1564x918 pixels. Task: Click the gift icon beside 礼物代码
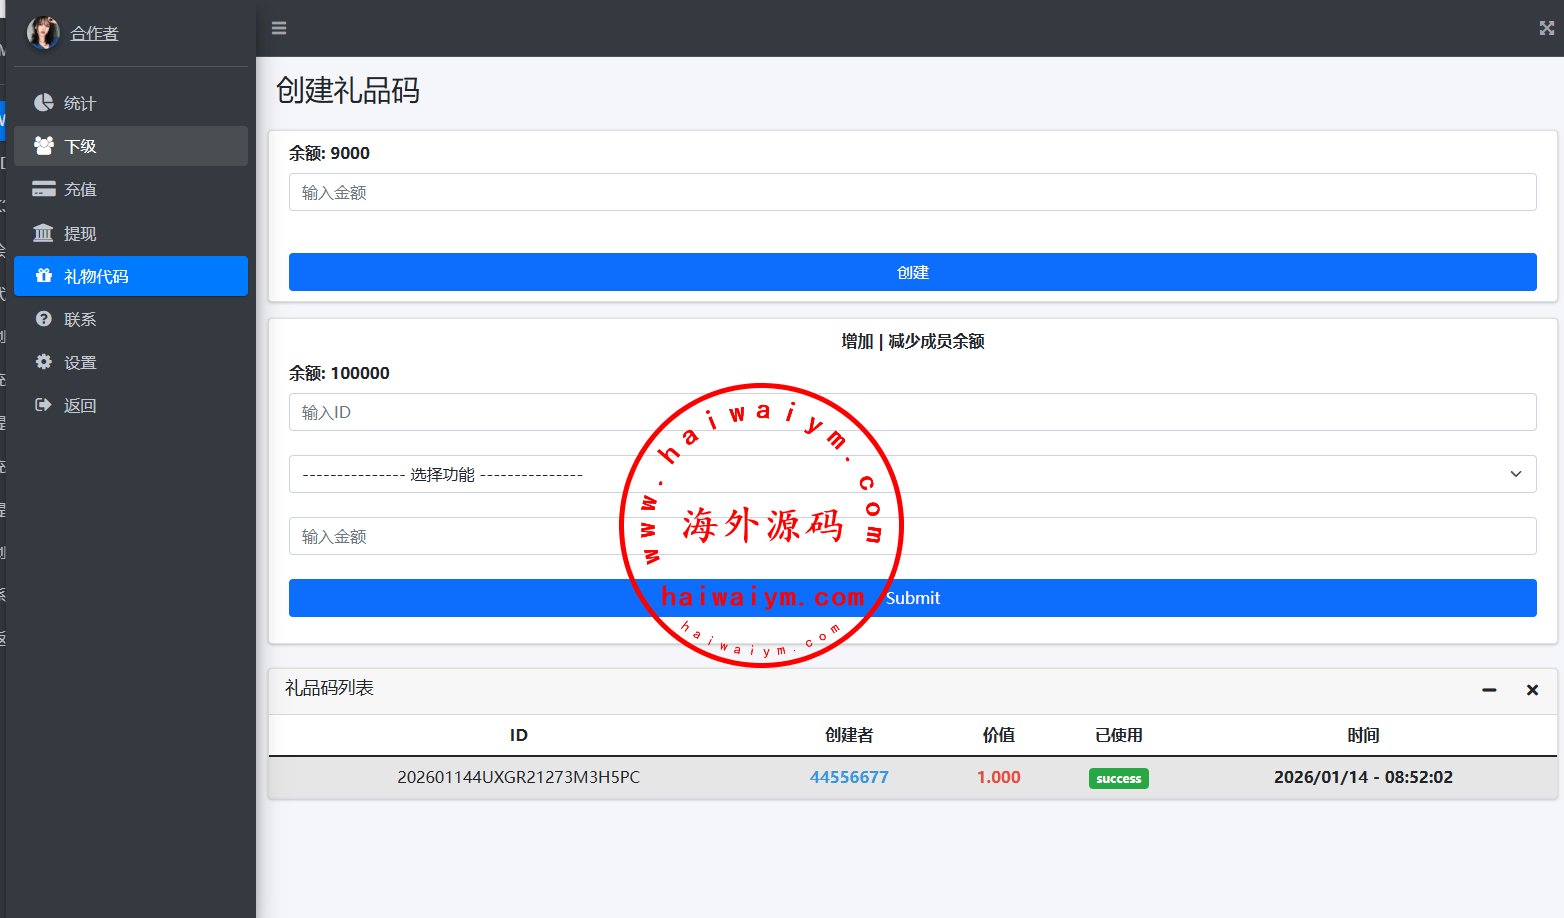pyautogui.click(x=44, y=276)
